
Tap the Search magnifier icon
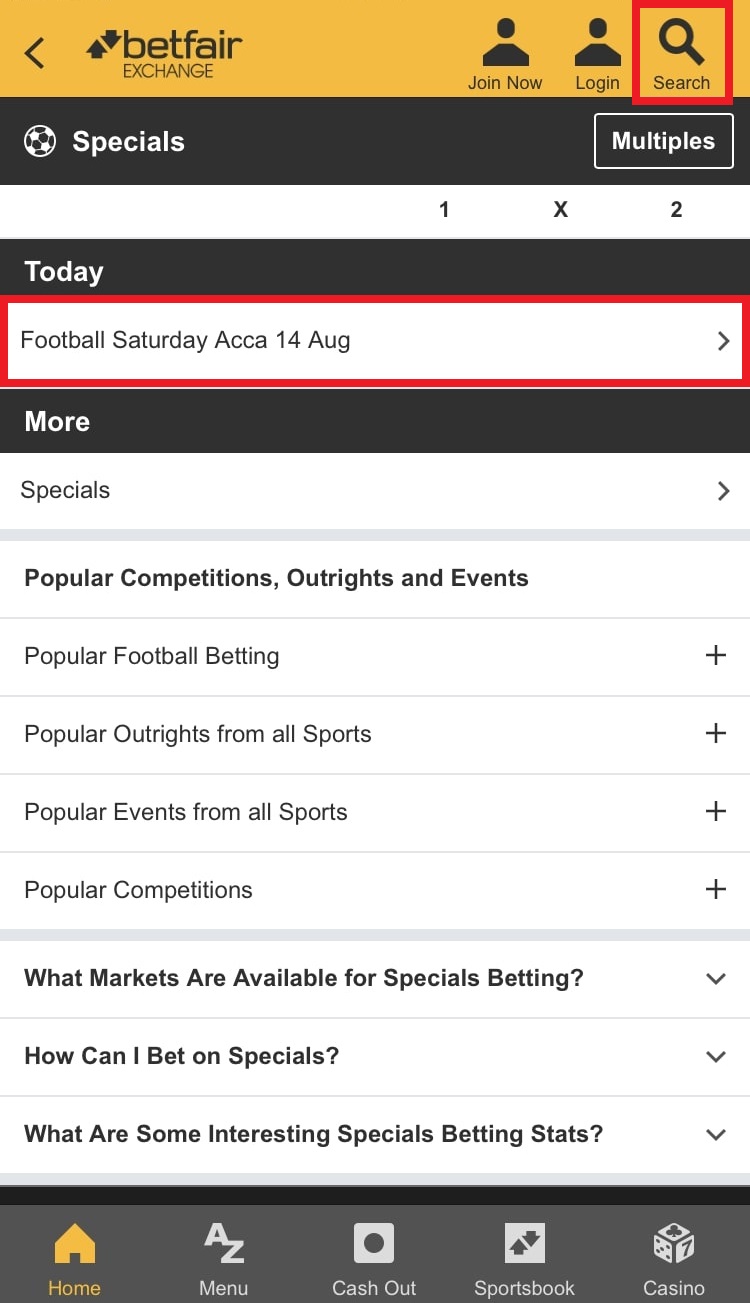coord(682,42)
